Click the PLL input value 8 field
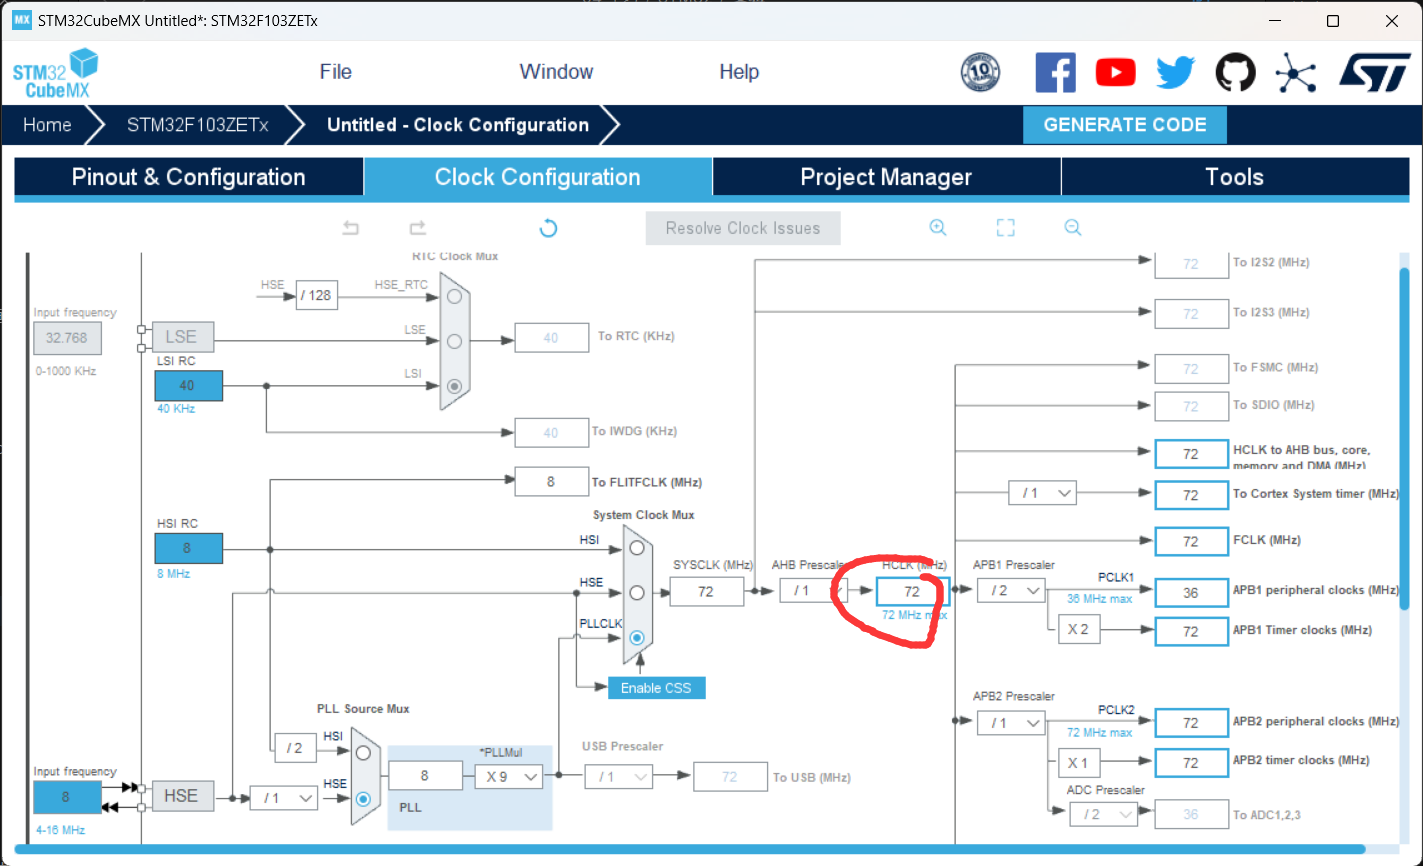The width and height of the screenshot is (1423, 866). [425, 776]
